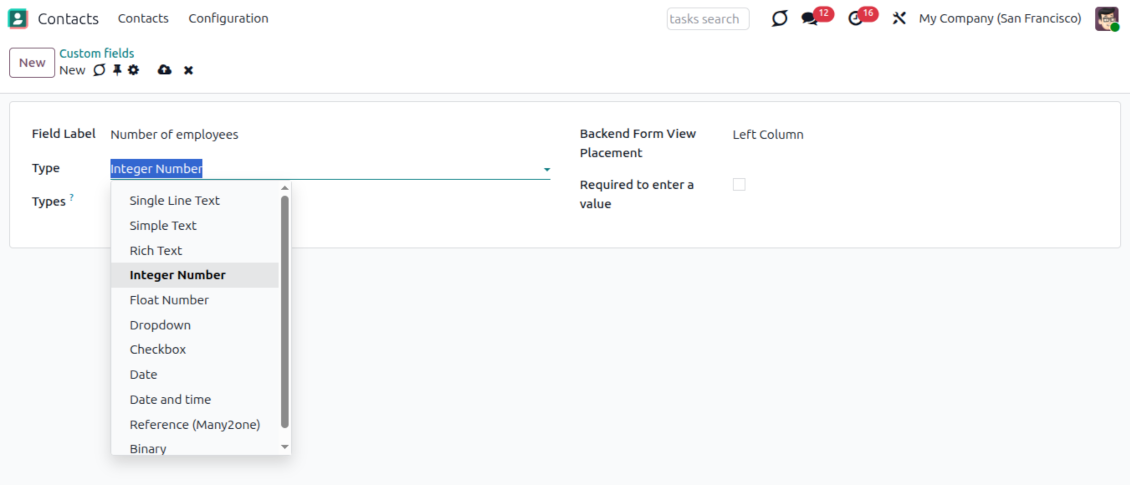Discard changes with the X icon

point(188,70)
